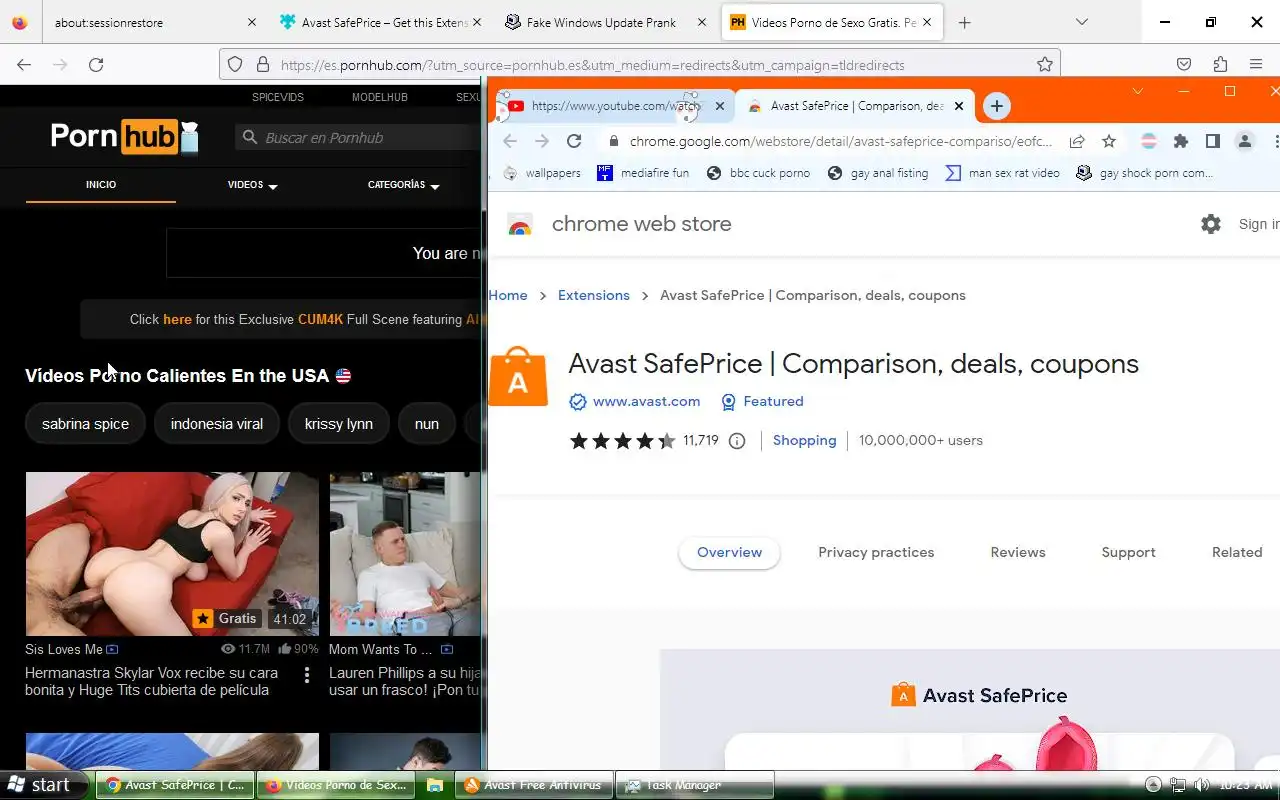This screenshot has height=800, width=1280.
Task: Close the Avast SafePrice tab in Chrome
Action: tap(959, 106)
